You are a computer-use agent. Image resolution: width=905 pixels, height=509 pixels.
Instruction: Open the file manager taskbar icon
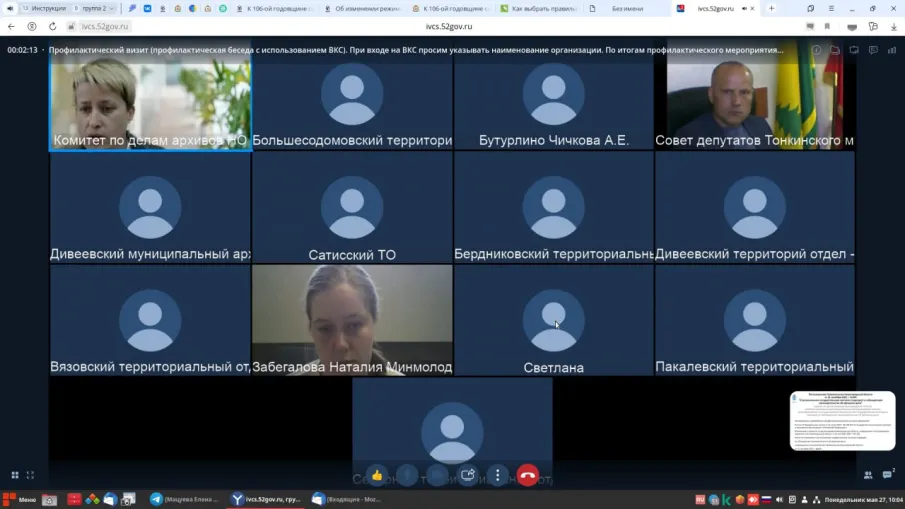[x=49, y=500]
